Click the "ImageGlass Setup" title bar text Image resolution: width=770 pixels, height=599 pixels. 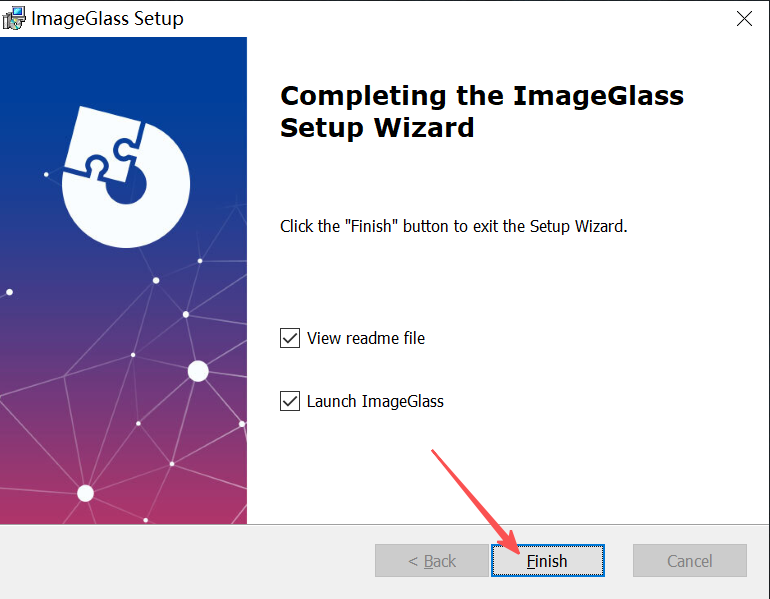pos(107,19)
